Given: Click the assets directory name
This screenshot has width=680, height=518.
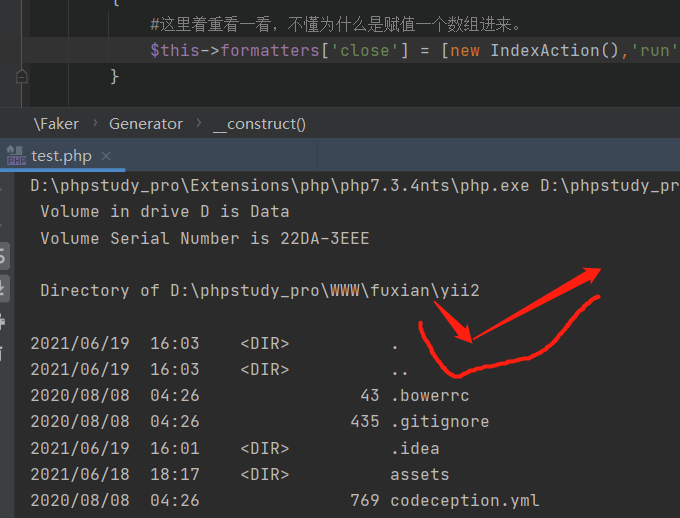Looking at the screenshot, I should point(419,475).
